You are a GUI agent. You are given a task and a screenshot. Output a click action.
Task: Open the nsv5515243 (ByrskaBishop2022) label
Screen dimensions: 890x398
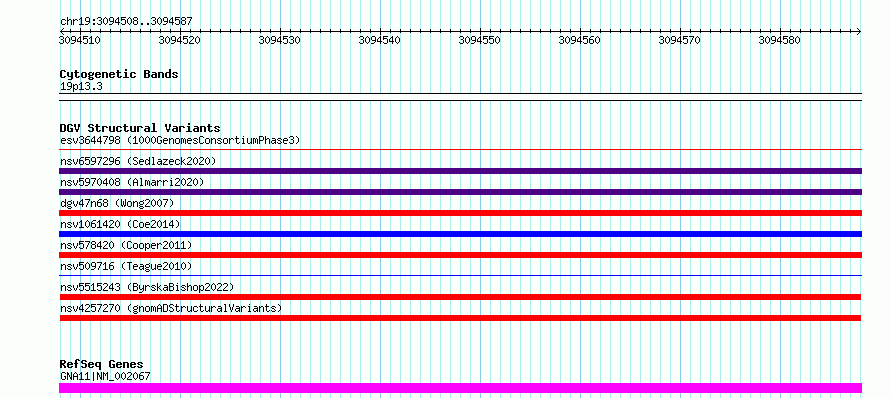[x=147, y=287]
